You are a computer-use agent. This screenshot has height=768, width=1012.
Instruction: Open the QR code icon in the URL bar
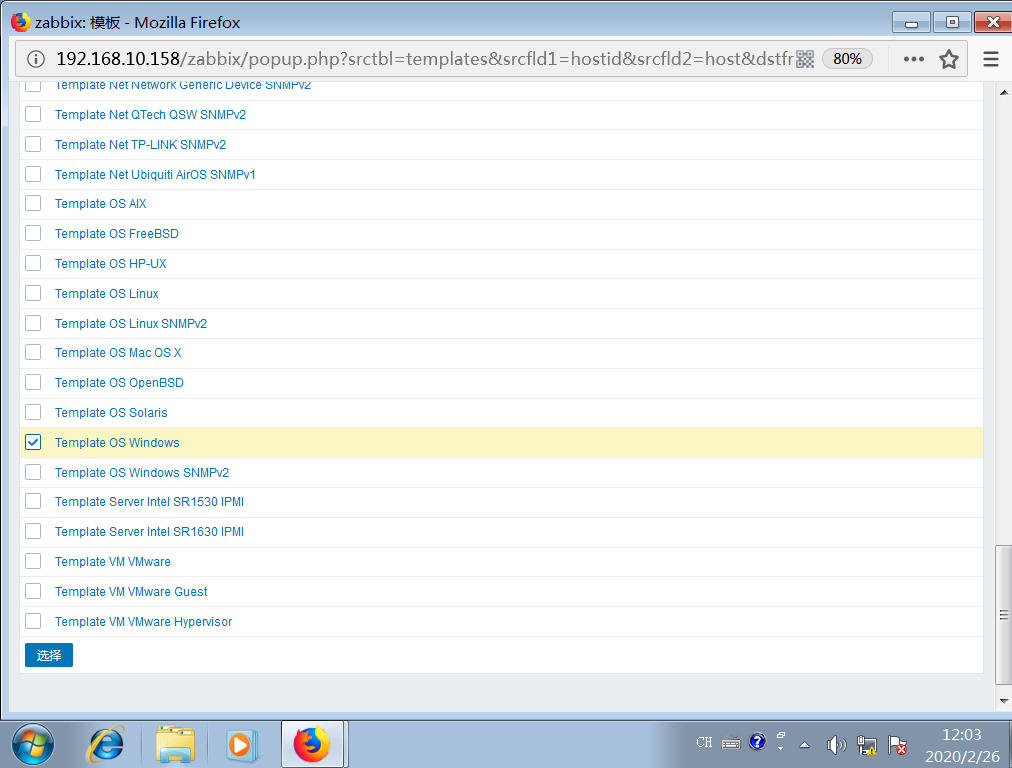click(805, 59)
